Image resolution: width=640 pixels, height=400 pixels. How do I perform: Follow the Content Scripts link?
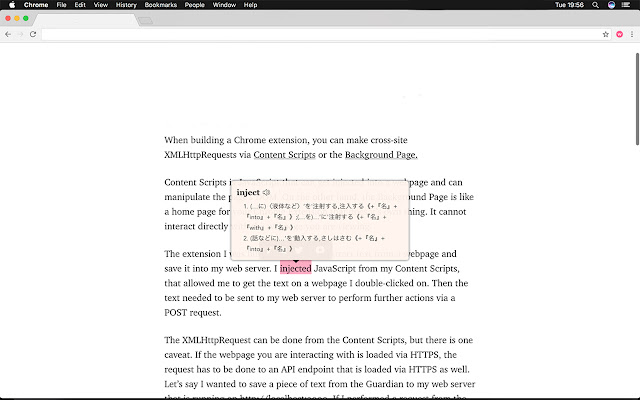coord(284,155)
